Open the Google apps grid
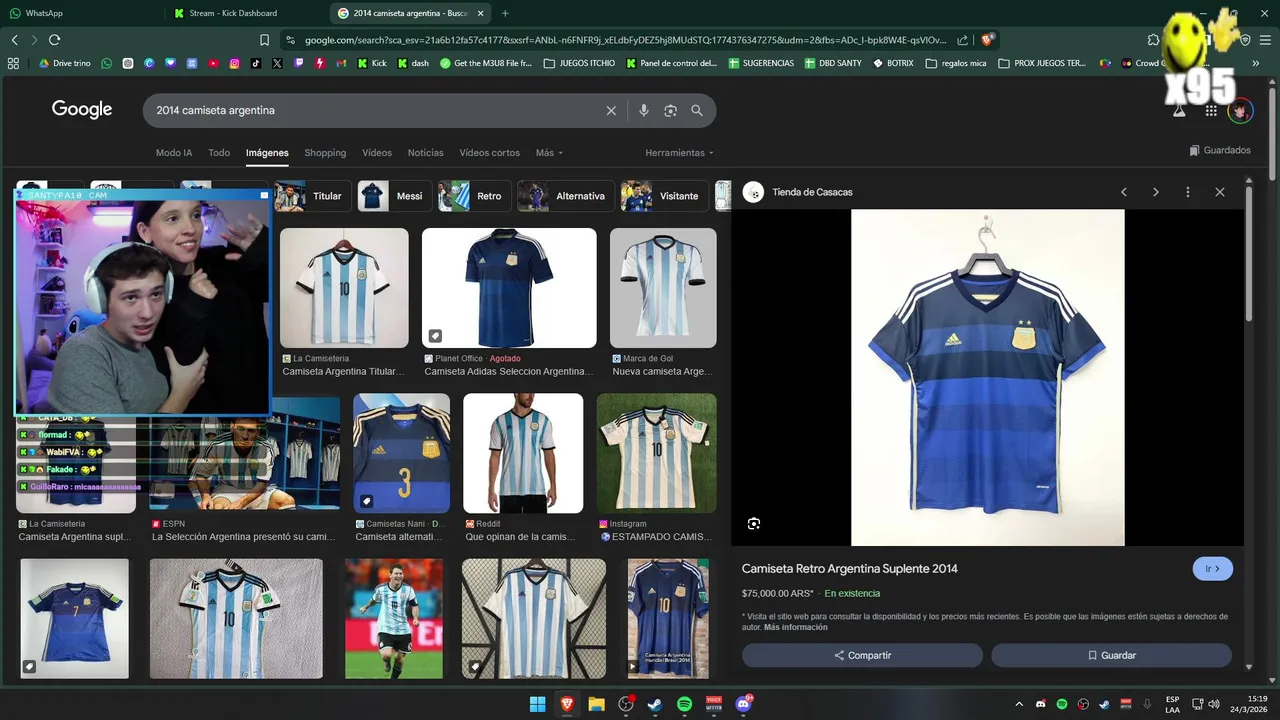The width and height of the screenshot is (1280, 720). [1211, 111]
